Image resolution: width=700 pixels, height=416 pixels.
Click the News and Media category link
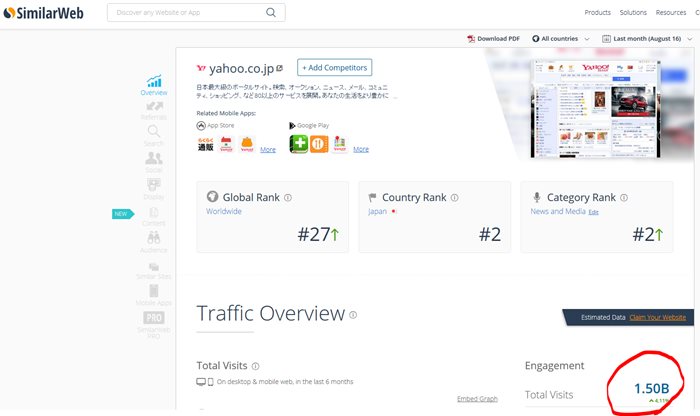558,211
